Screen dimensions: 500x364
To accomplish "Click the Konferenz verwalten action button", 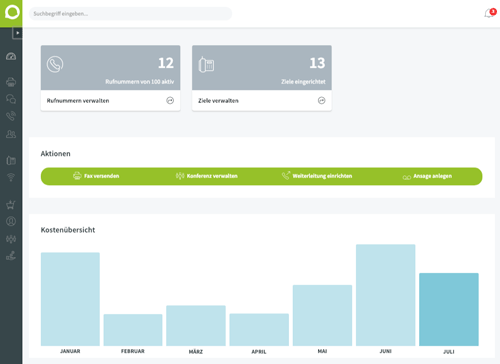I will (207, 176).
